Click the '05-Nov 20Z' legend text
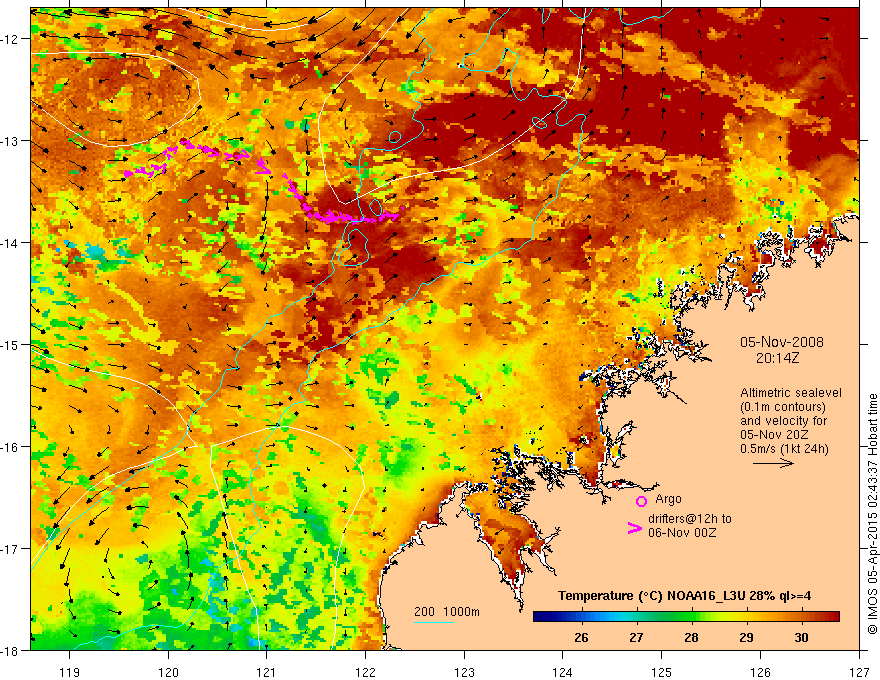 [772, 435]
